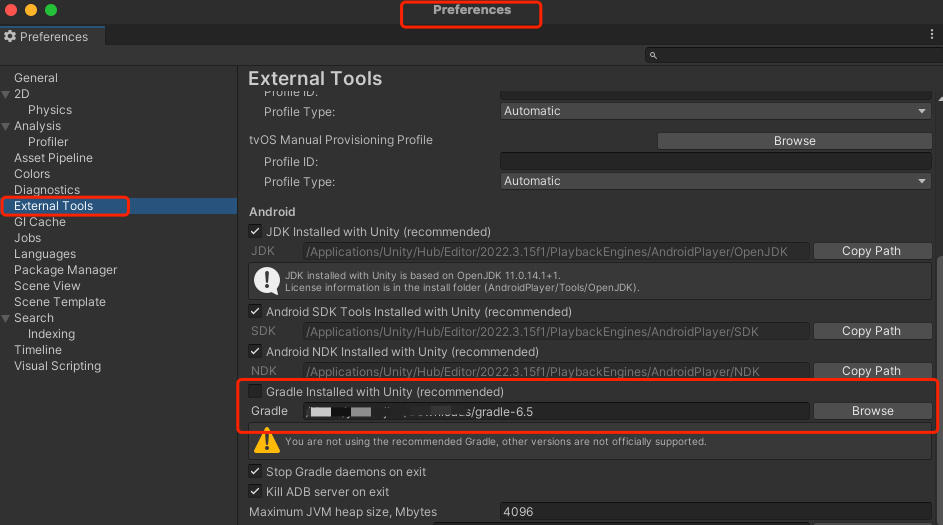The height and width of the screenshot is (525, 943).
Task: Click the Gradle path text field
Action: tap(556, 411)
